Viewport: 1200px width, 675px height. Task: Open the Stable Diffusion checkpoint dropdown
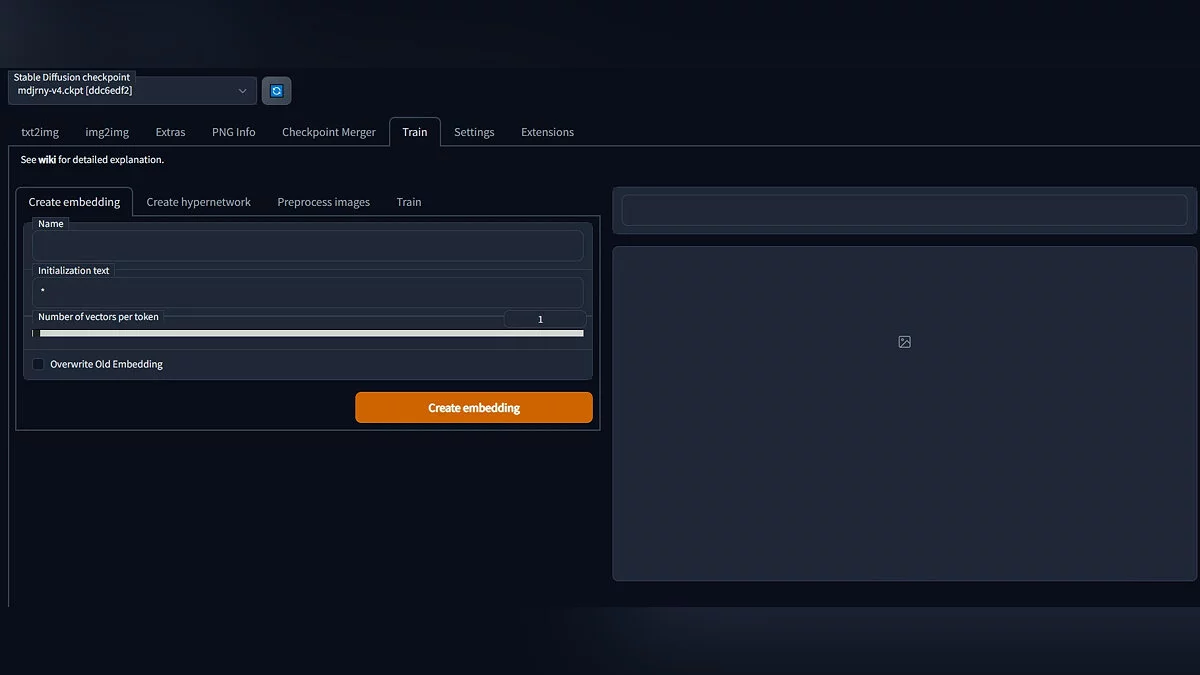click(x=132, y=91)
